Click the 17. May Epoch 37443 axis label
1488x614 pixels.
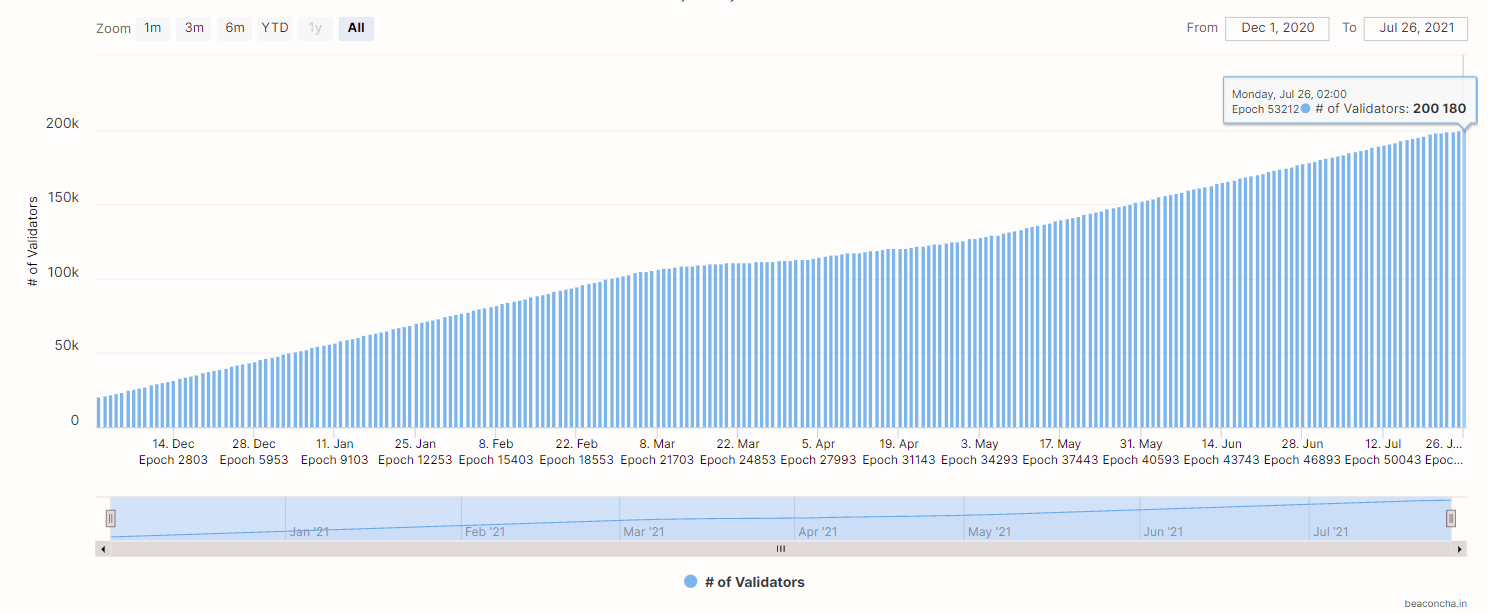click(1060, 452)
